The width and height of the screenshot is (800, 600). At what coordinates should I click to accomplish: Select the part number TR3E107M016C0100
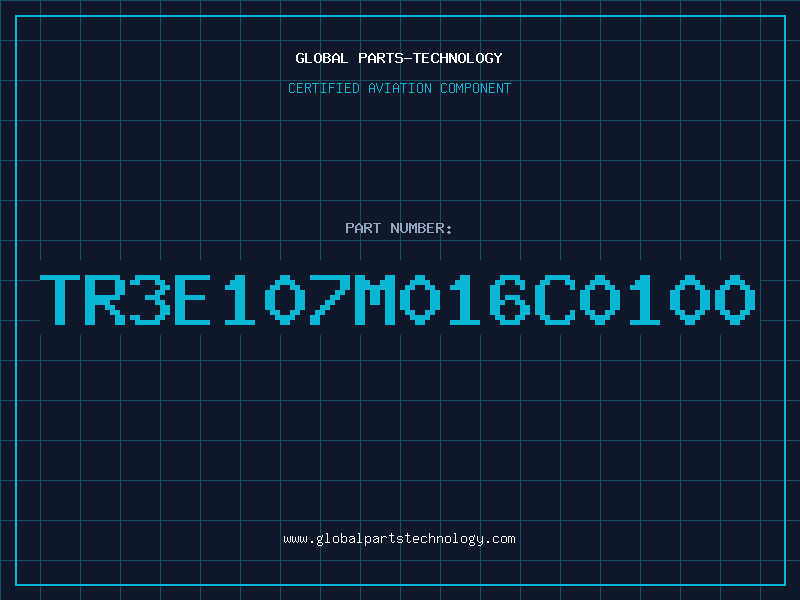tap(398, 299)
